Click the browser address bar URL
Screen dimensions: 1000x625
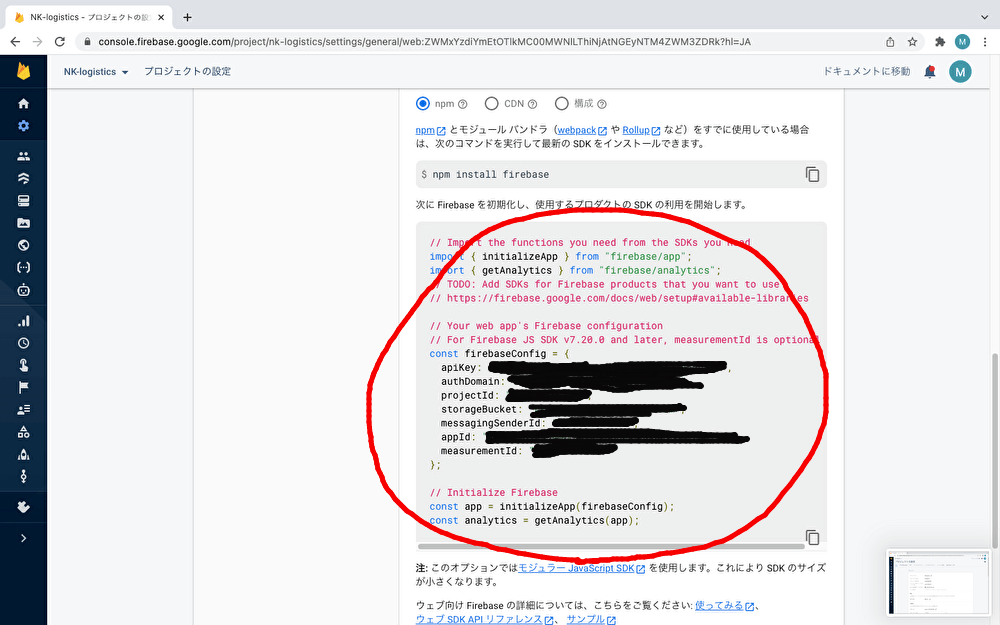[424, 41]
